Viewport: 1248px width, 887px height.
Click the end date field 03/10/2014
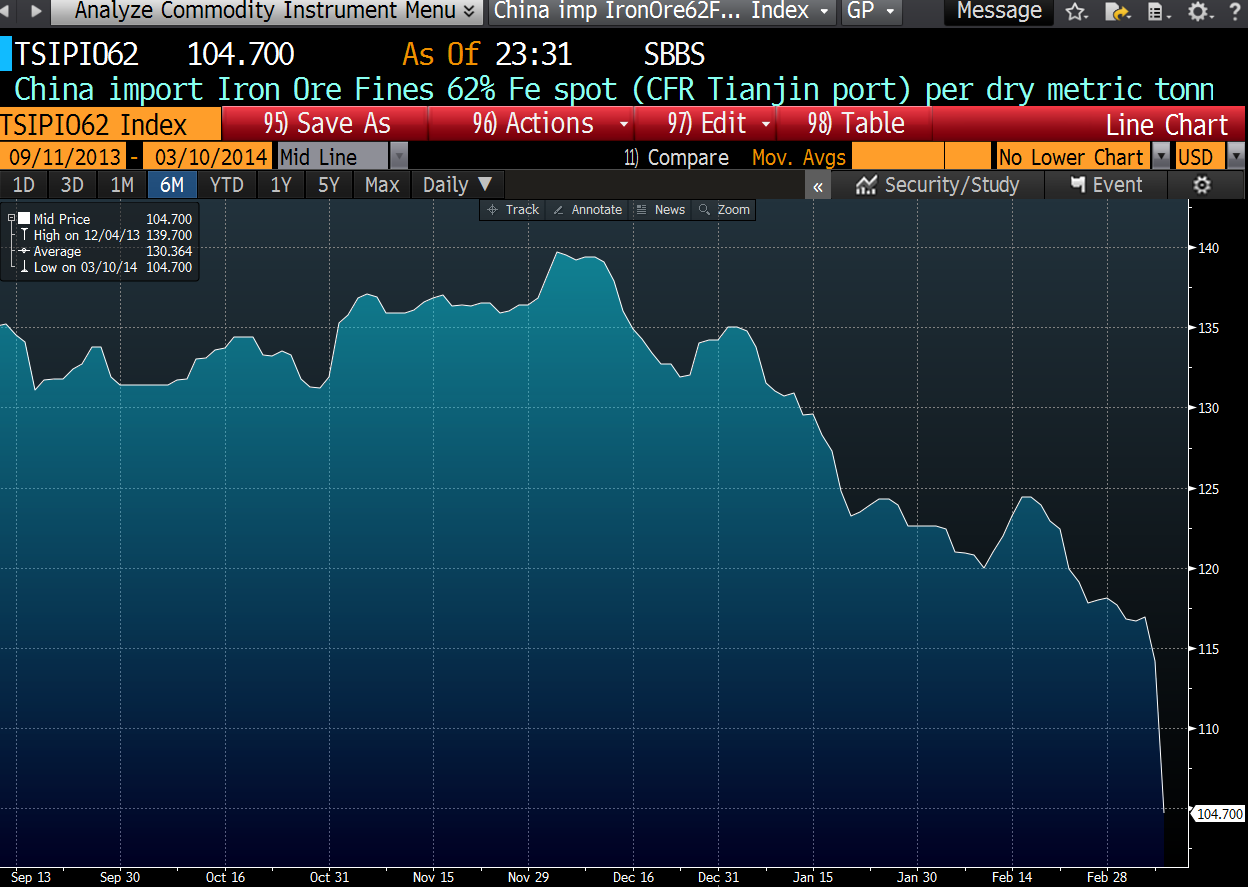(x=208, y=157)
